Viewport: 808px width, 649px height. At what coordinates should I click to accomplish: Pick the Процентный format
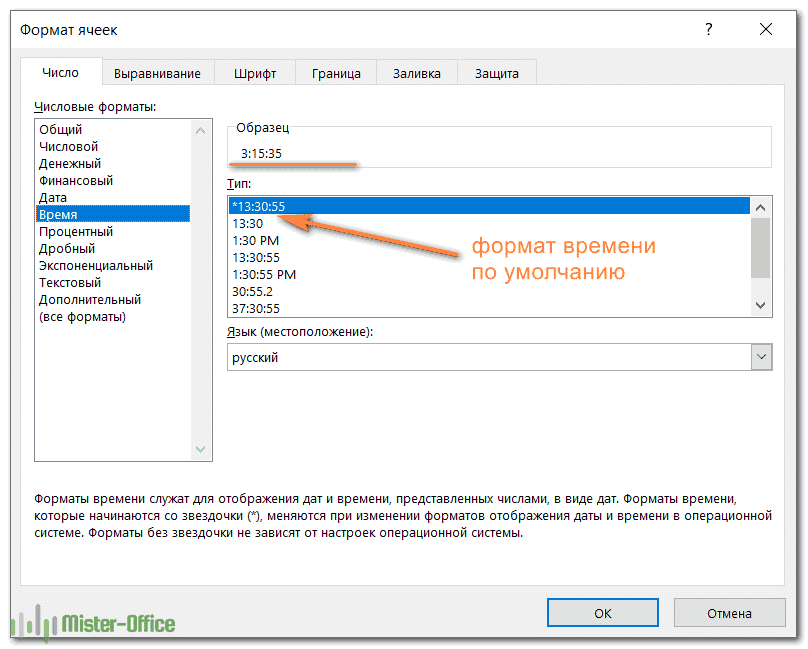point(113,232)
